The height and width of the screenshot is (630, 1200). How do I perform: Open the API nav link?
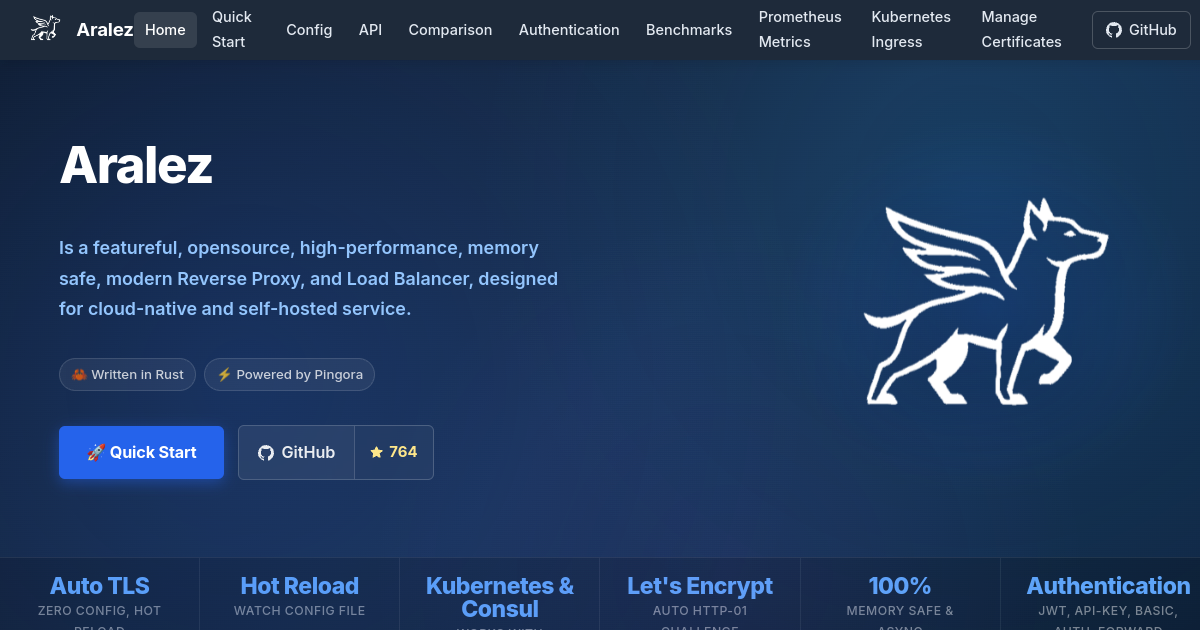(x=370, y=30)
